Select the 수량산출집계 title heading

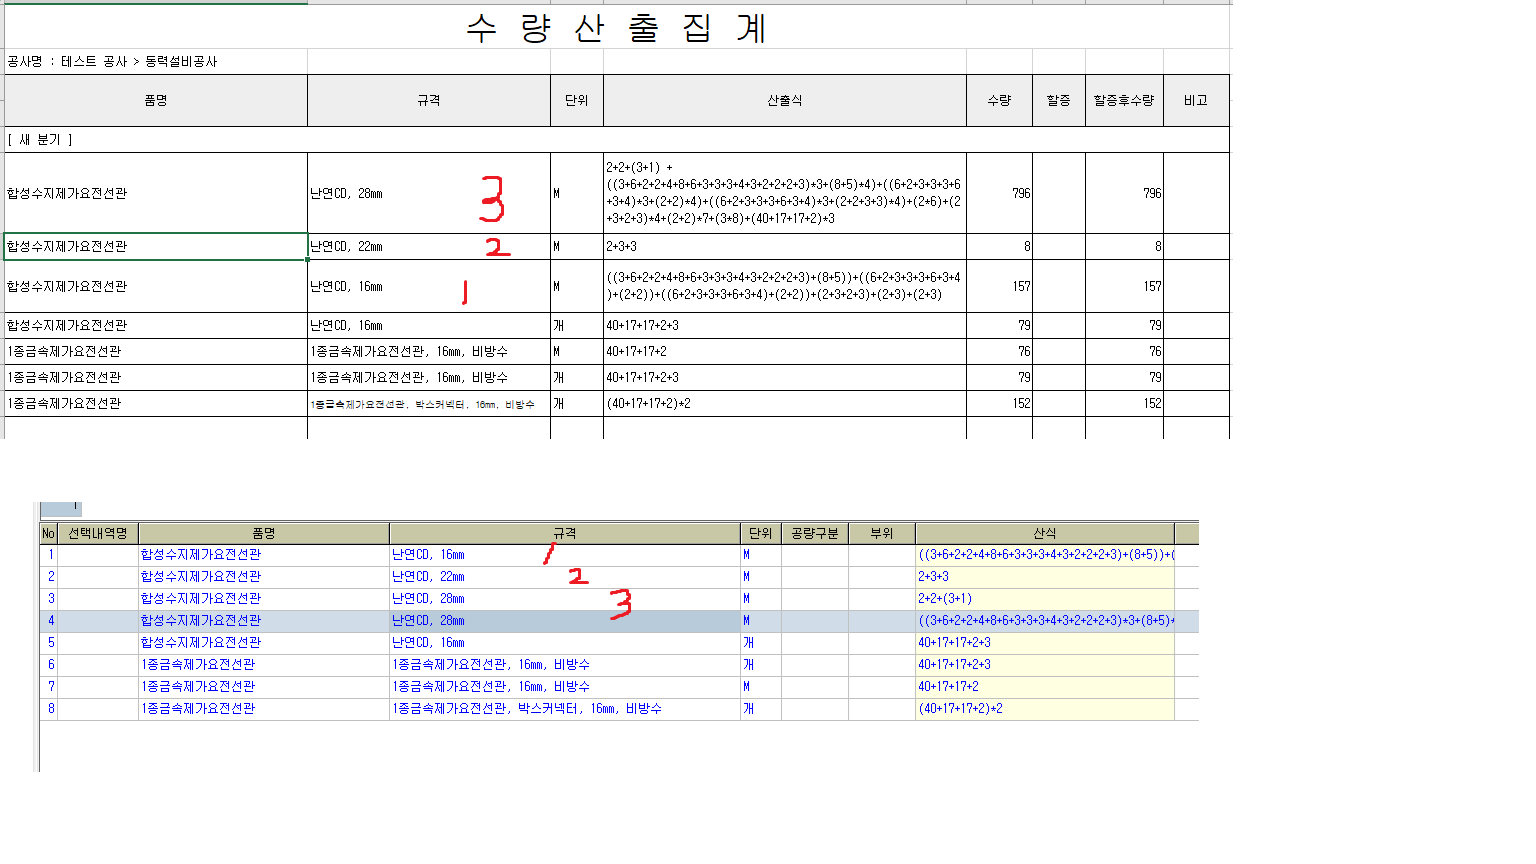[616, 28]
